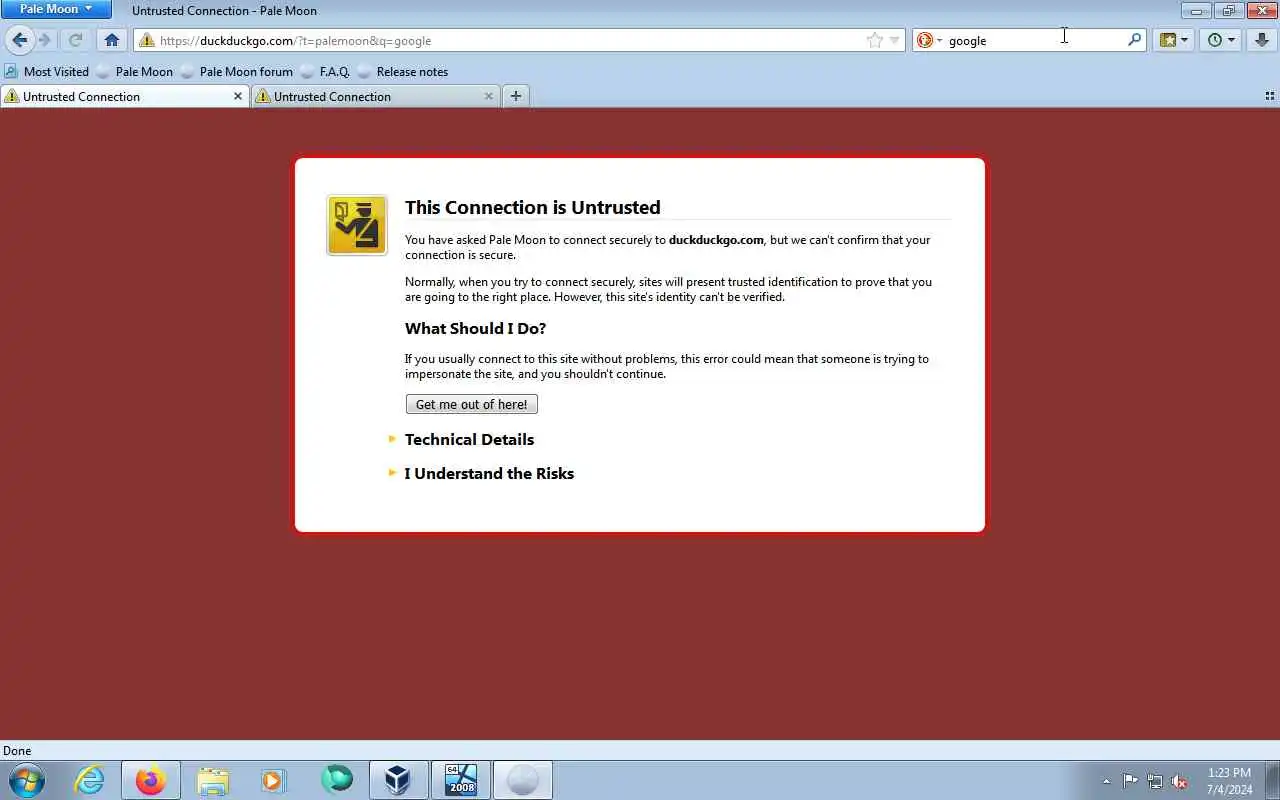1280x800 pixels.
Task: Open the Pale Moon forum bookmark
Action: 237,71
